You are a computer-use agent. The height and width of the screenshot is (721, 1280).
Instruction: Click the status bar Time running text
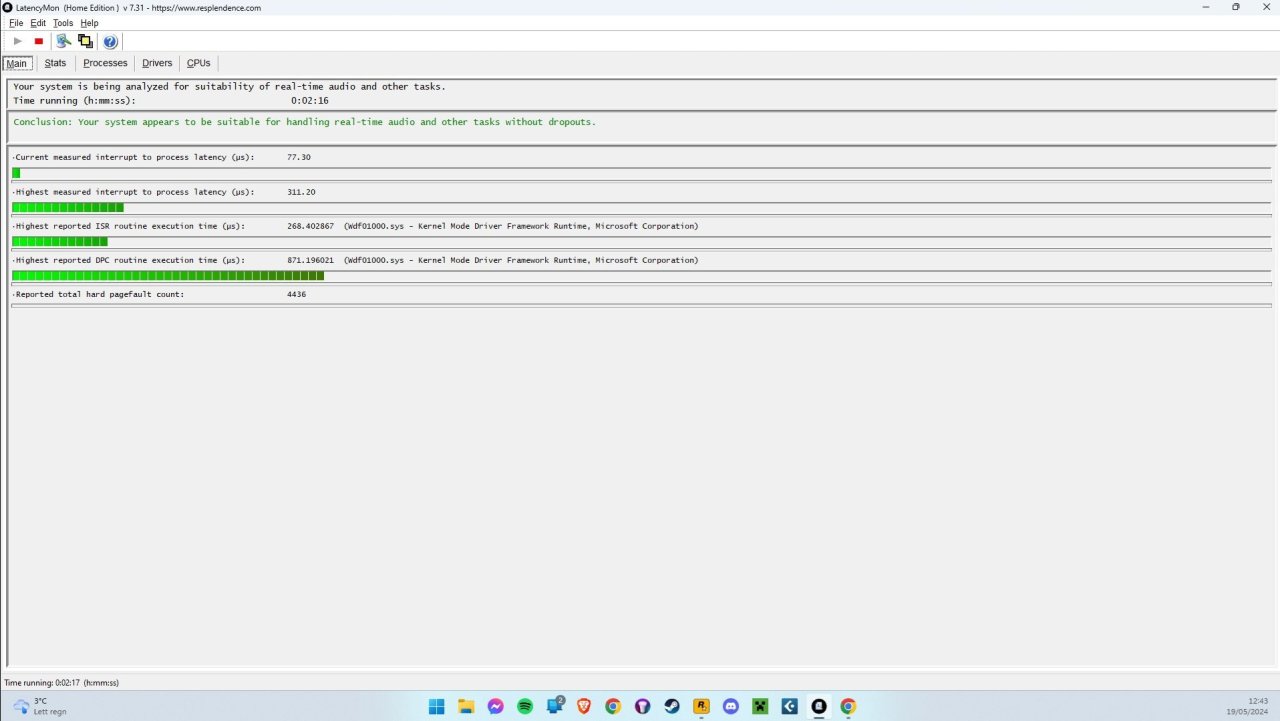(62, 682)
